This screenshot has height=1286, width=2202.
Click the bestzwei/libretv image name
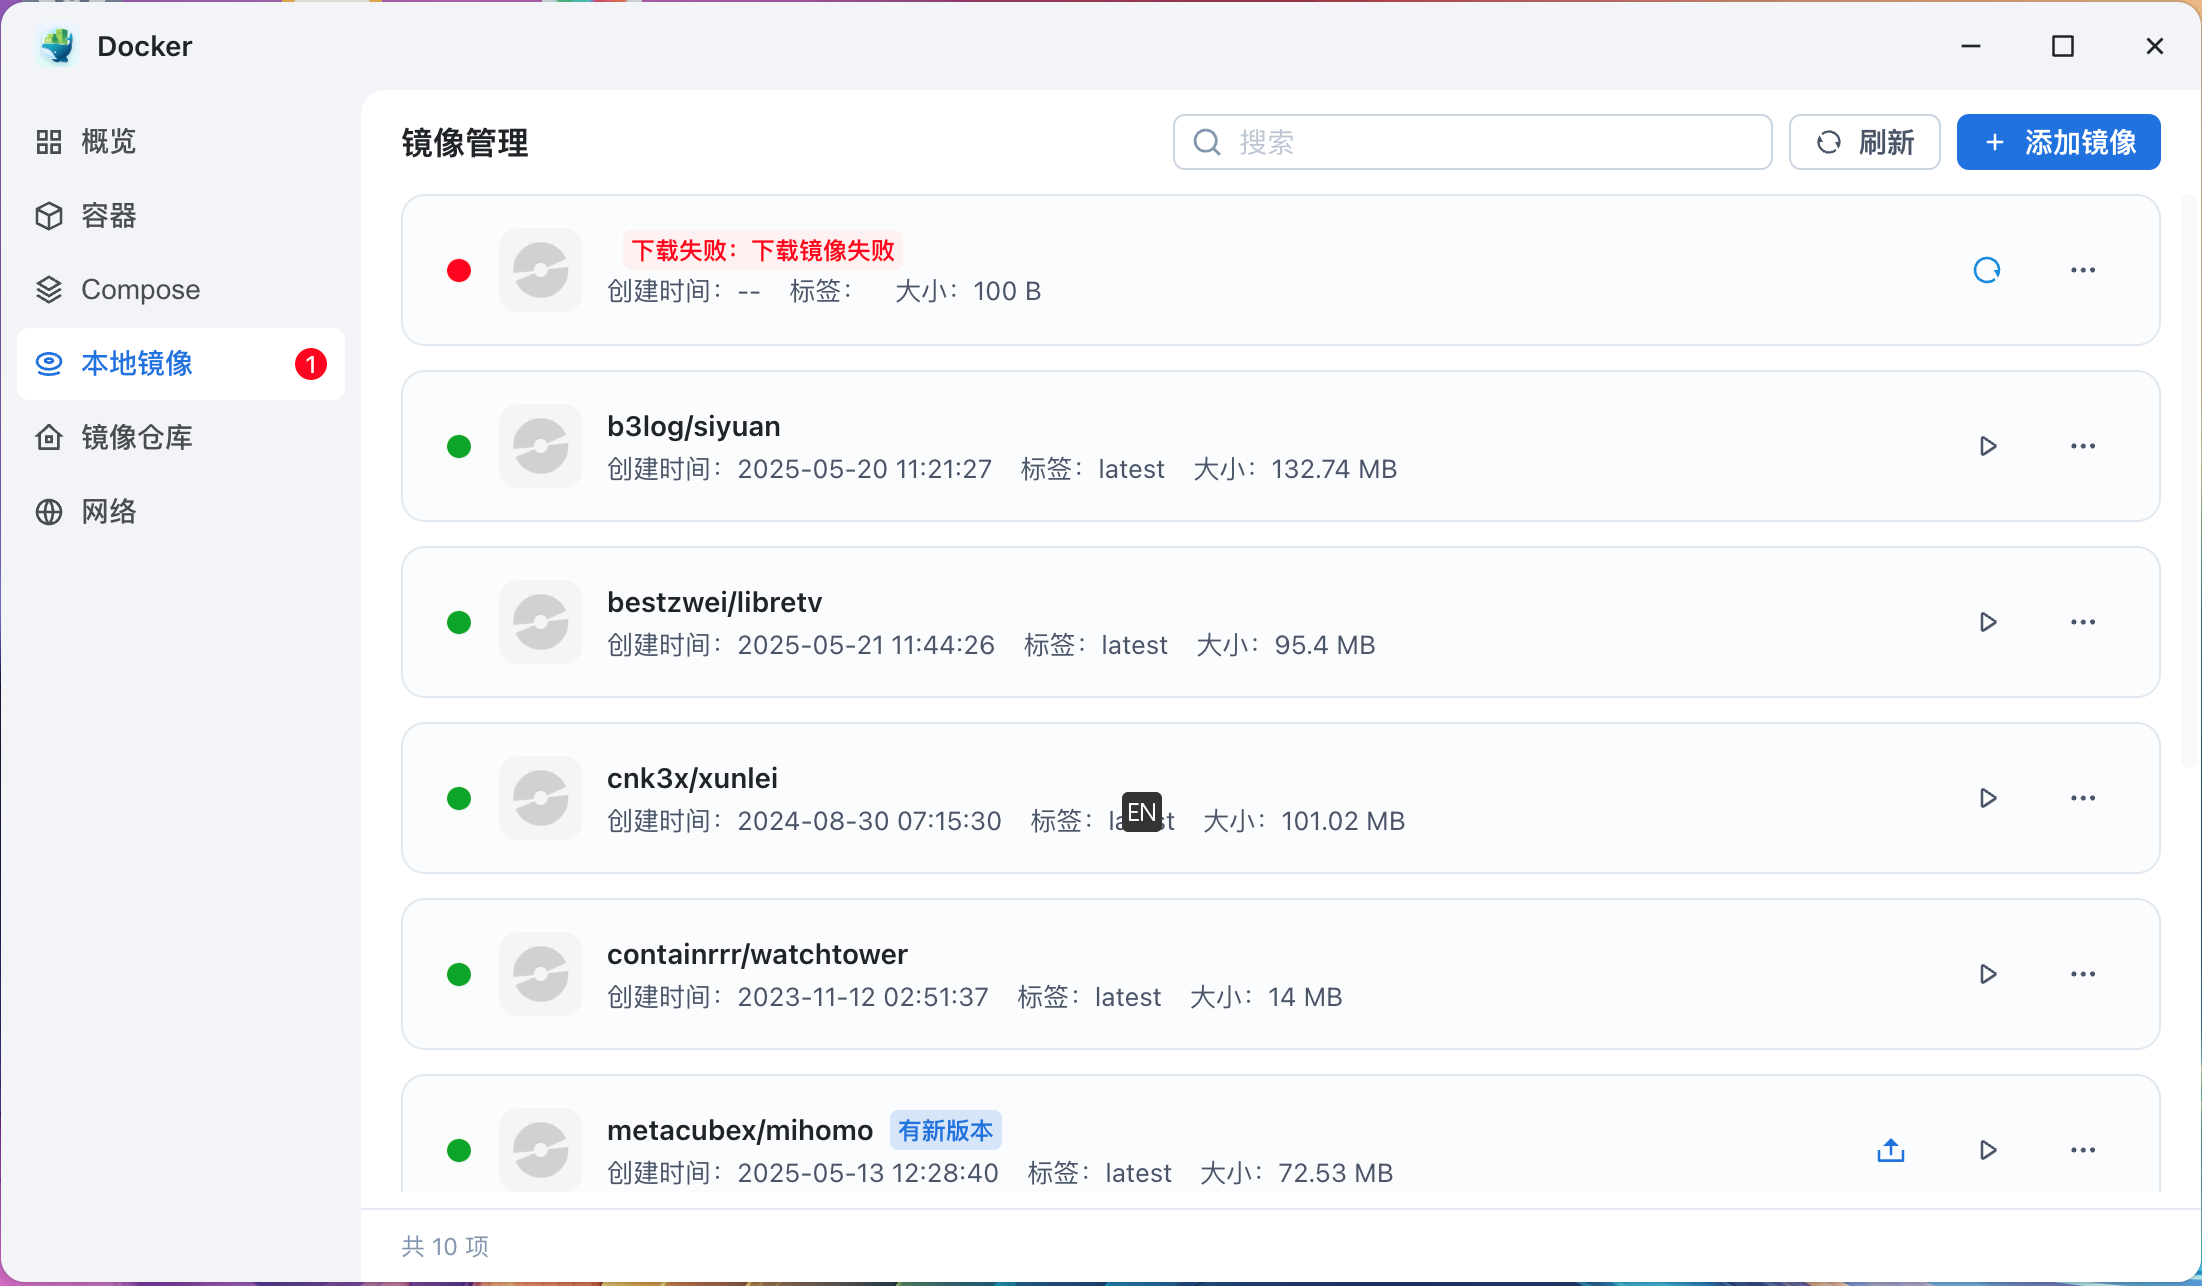pyautogui.click(x=714, y=603)
